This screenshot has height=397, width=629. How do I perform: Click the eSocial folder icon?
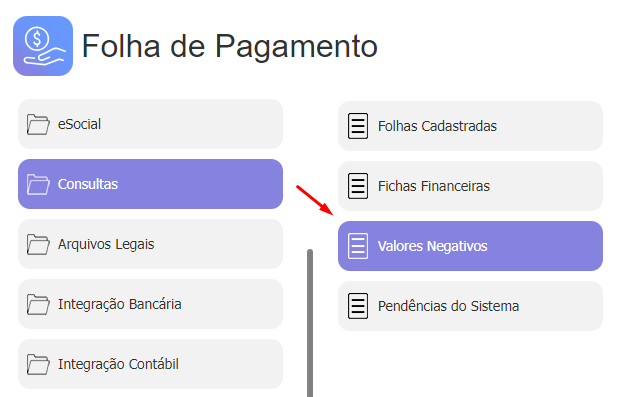click(x=38, y=124)
